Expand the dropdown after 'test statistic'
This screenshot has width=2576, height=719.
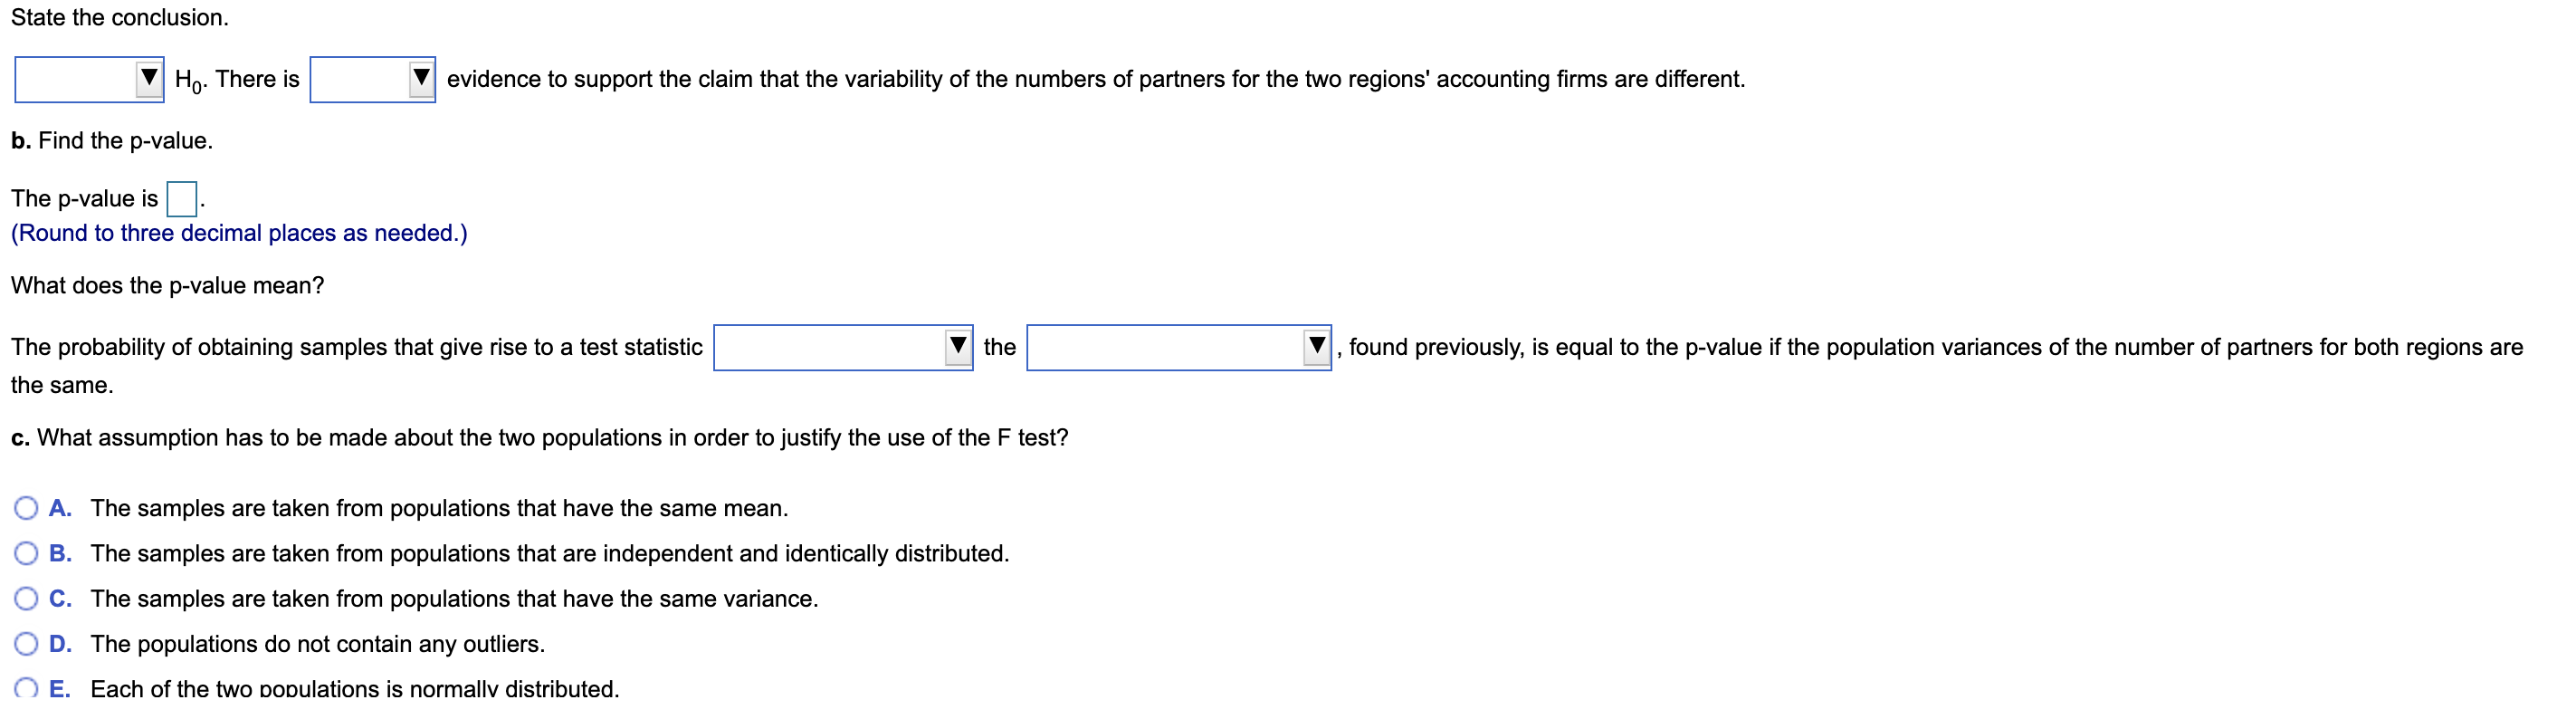click(840, 347)
